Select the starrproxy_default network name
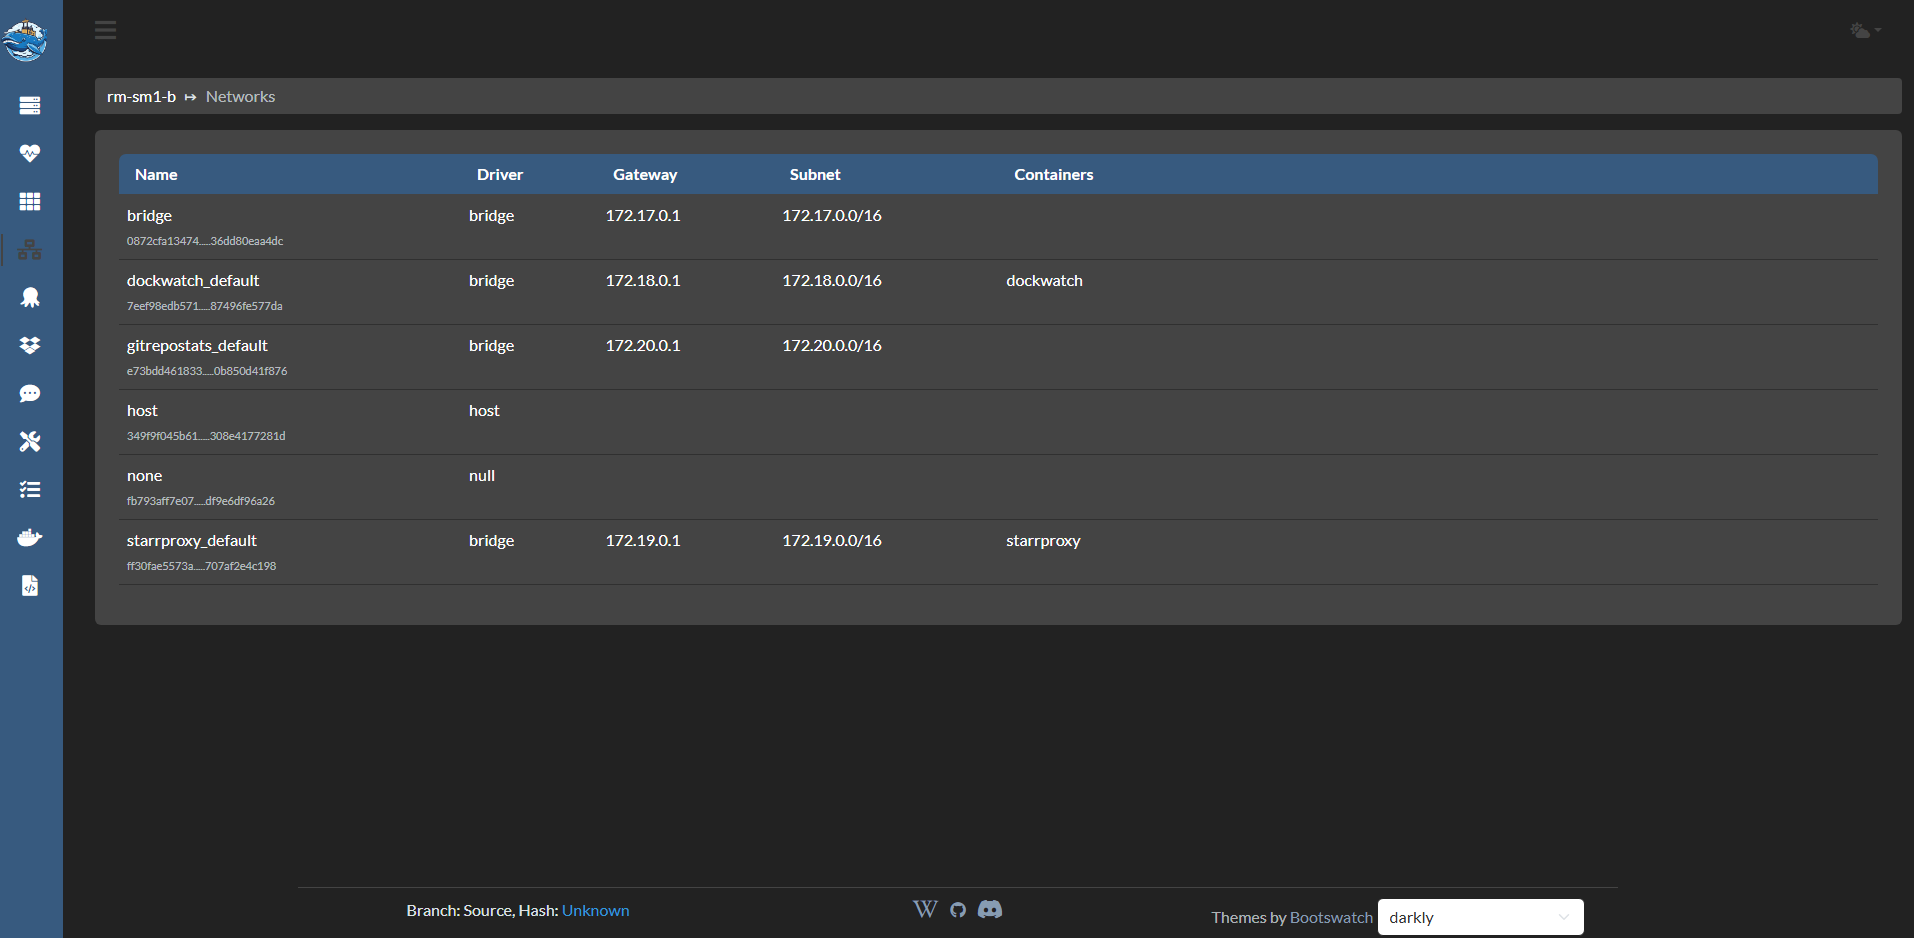The width and height of the screenshot is (1914, 938). (192, 540)
